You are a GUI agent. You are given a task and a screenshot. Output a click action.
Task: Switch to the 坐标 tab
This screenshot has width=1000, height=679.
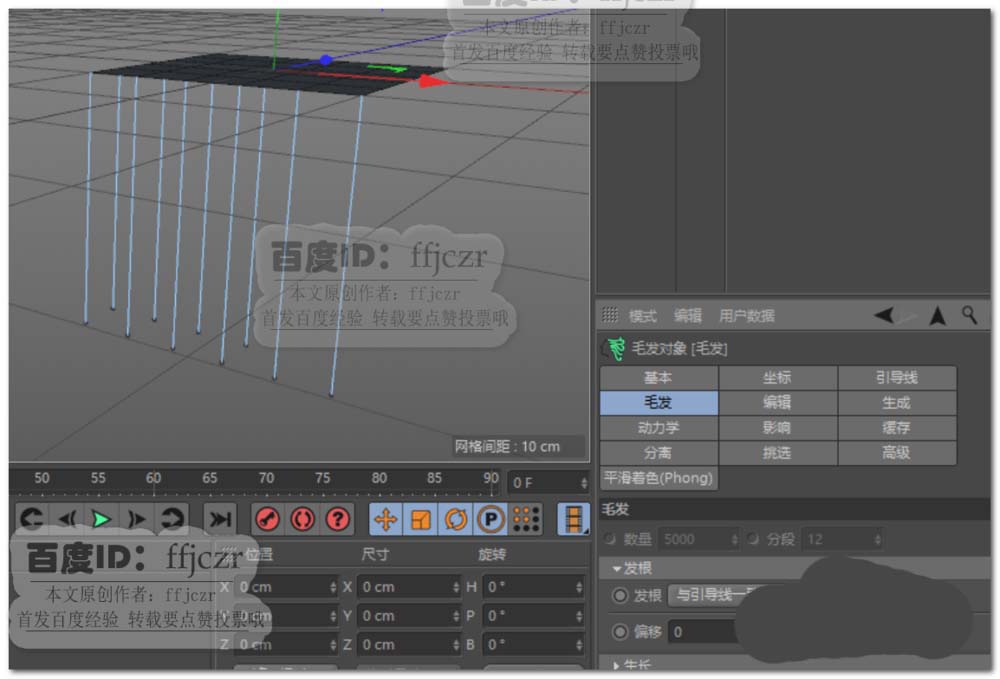pos(777,377)
